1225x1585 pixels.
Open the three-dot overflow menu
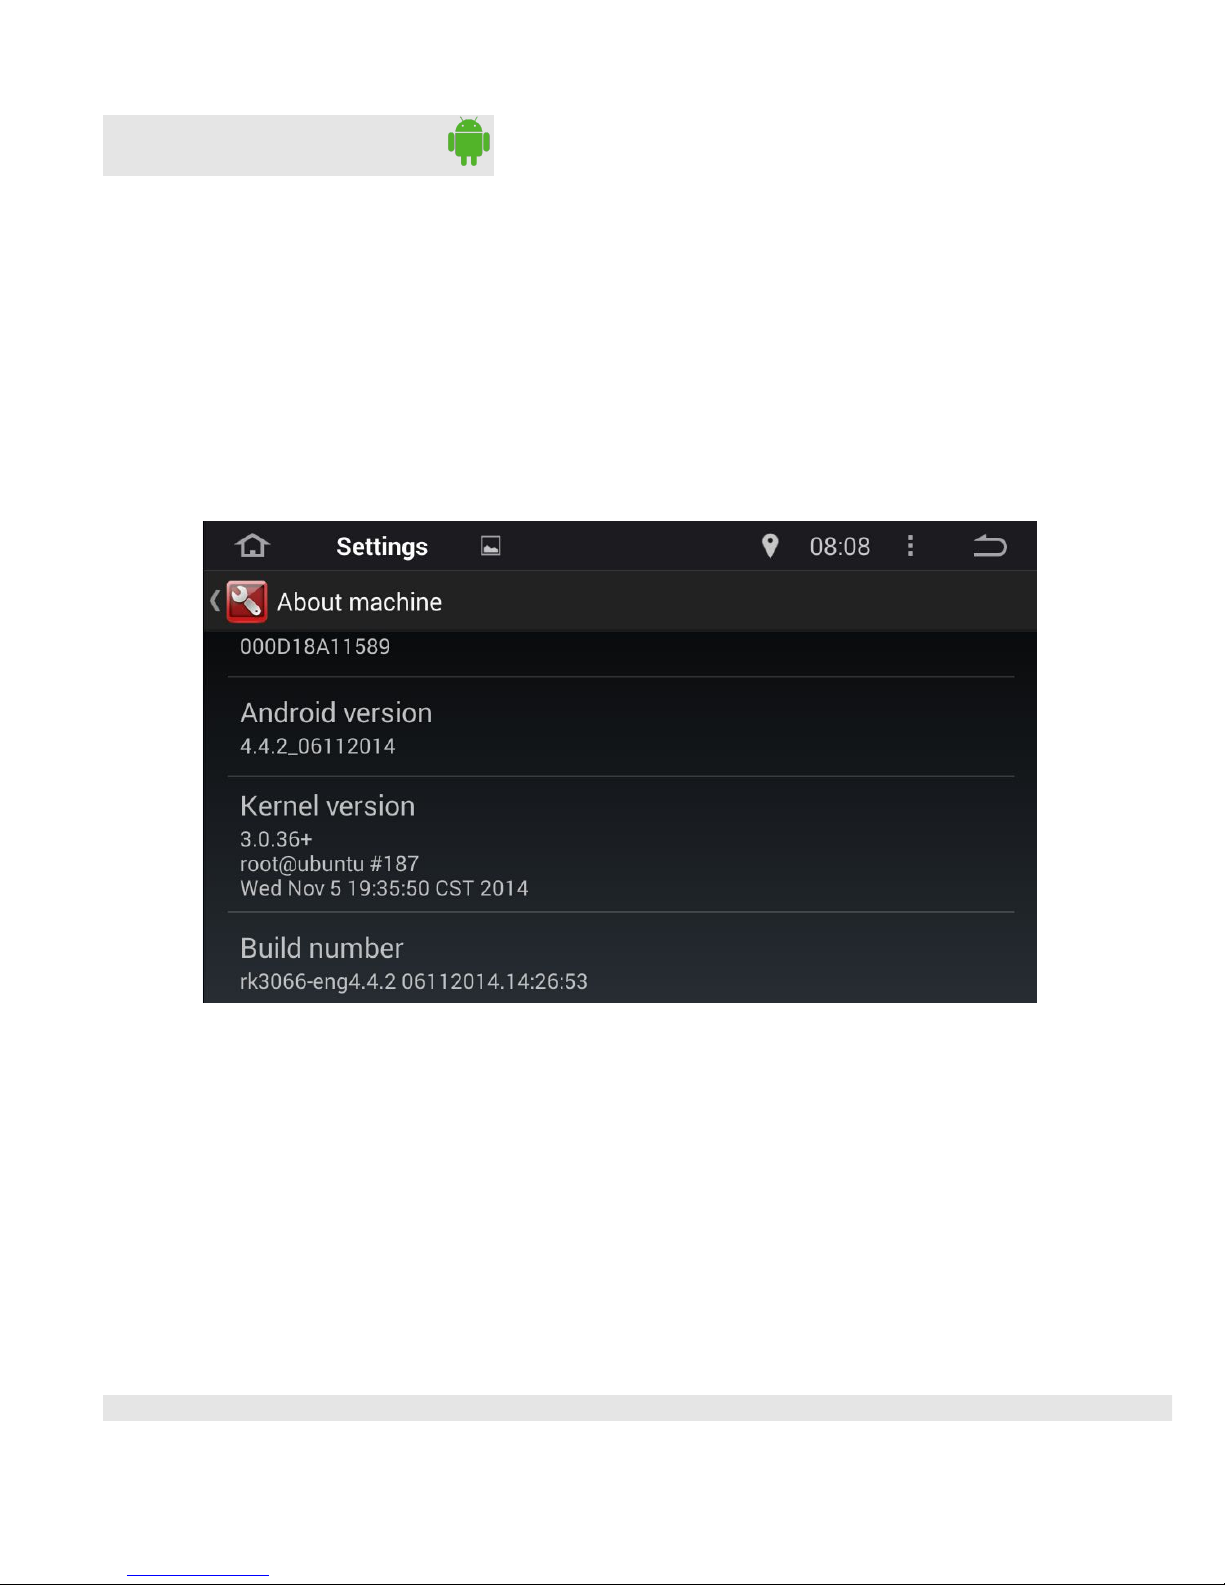[x=910, y=546]
